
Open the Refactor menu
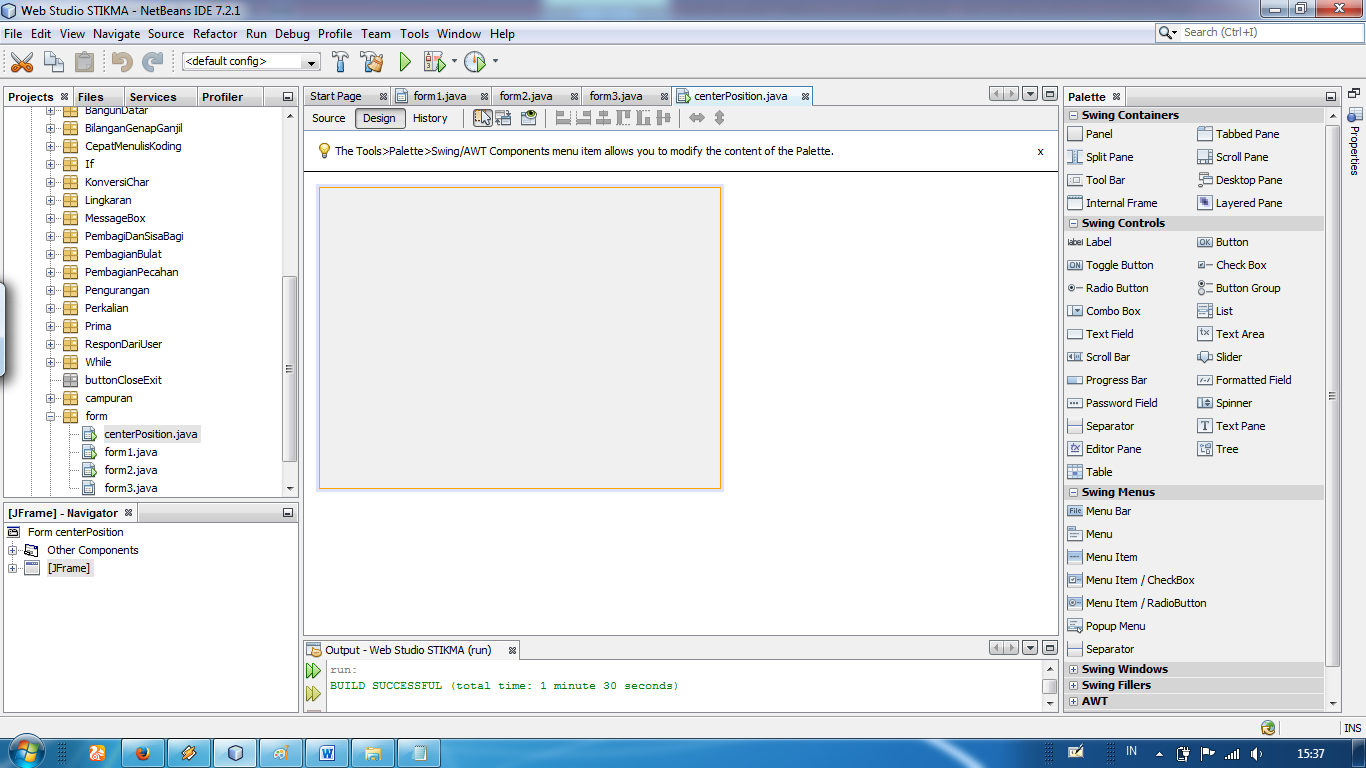(215, 33)
